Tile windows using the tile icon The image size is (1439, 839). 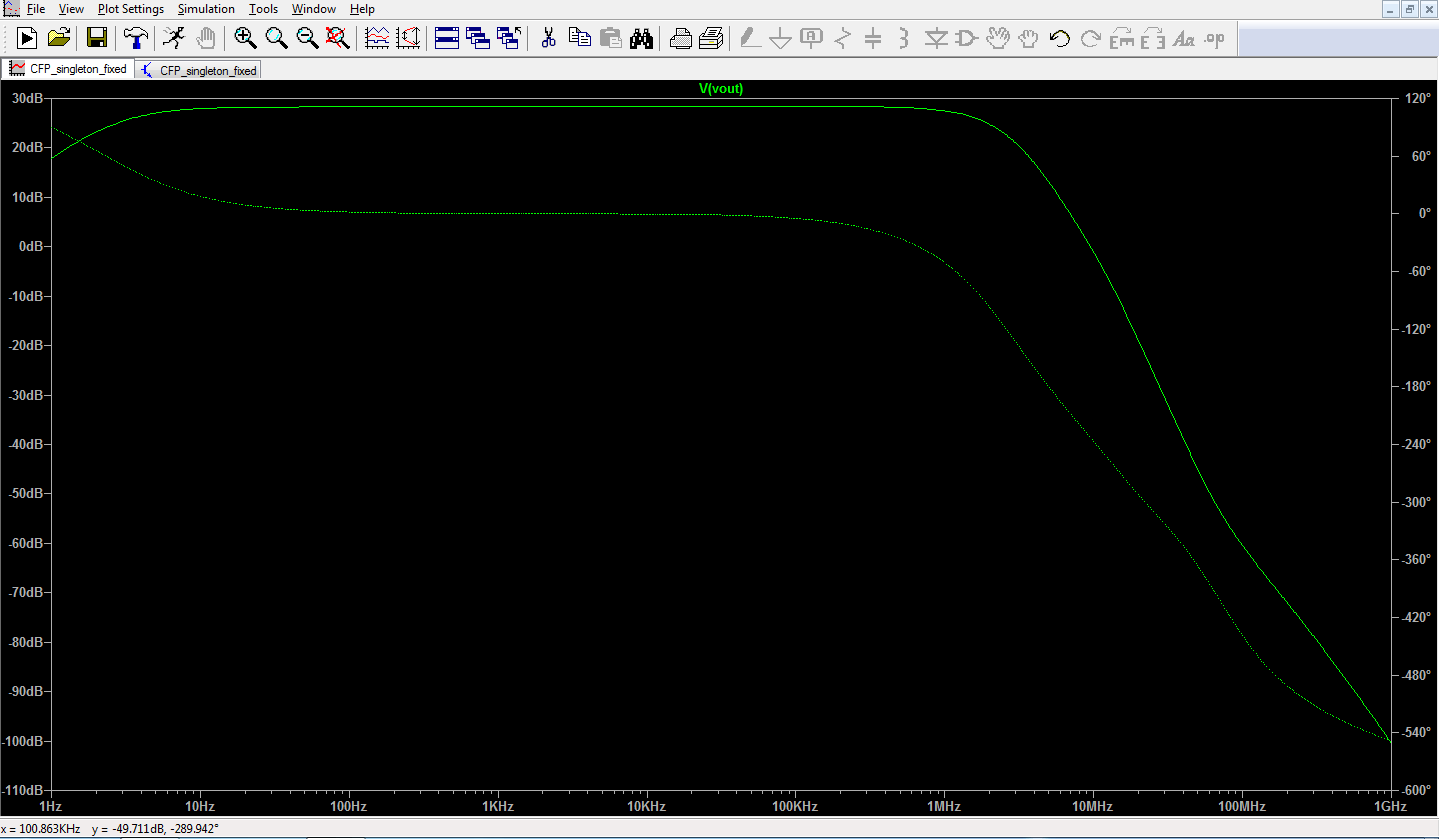[447, 39]
